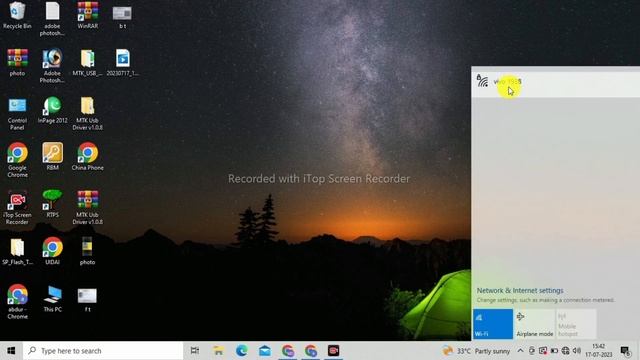The width and height of the screenshot is (640, 360).
Task: Open the 33°C Partly sunny weather widget
Action: point(476,351)
